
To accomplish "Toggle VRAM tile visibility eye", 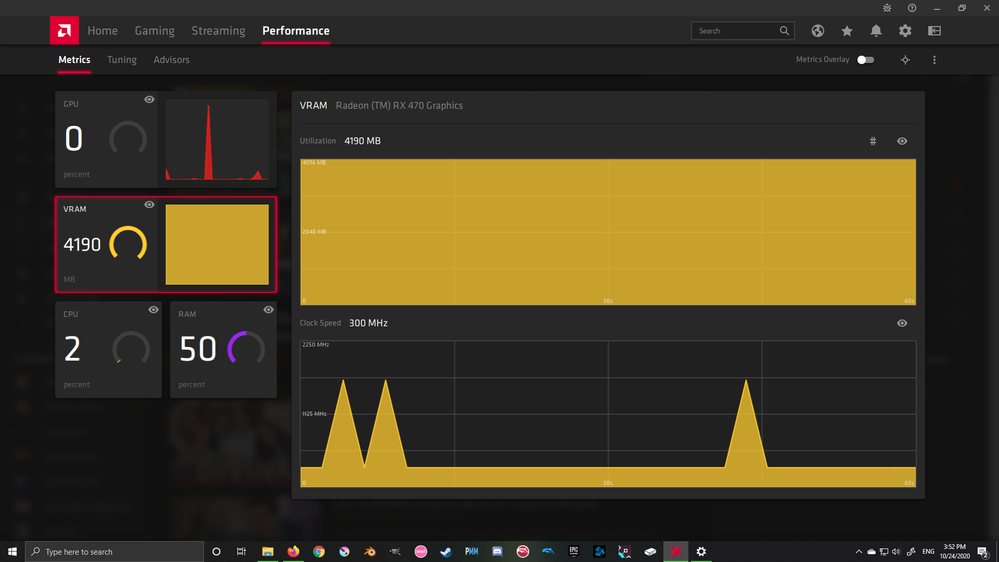I will [149, 205].
